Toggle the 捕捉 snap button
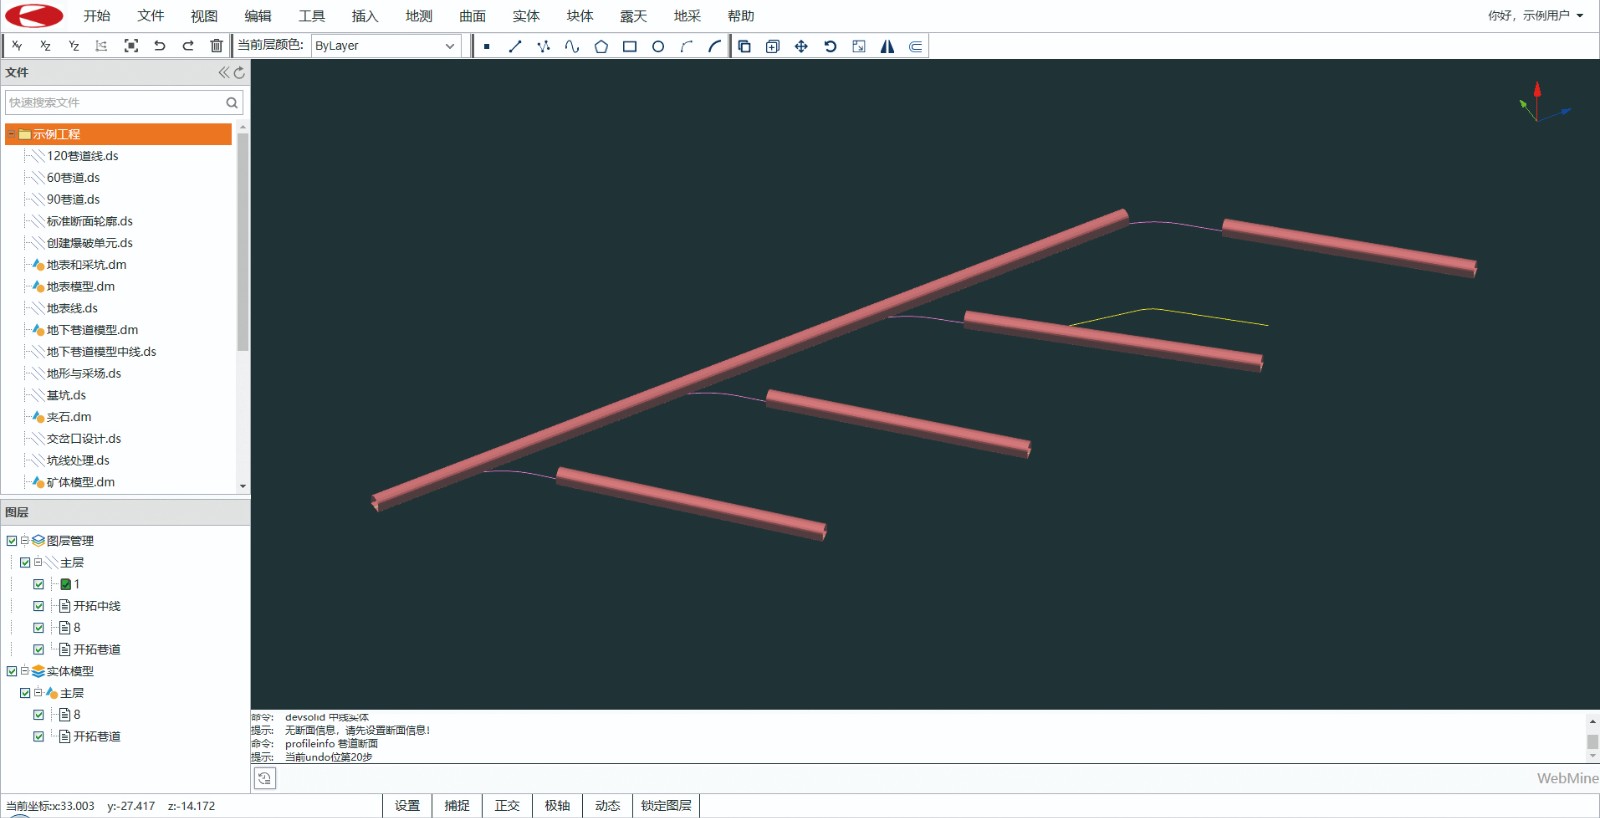This screenshot has width=1600, height=818. 457,806
